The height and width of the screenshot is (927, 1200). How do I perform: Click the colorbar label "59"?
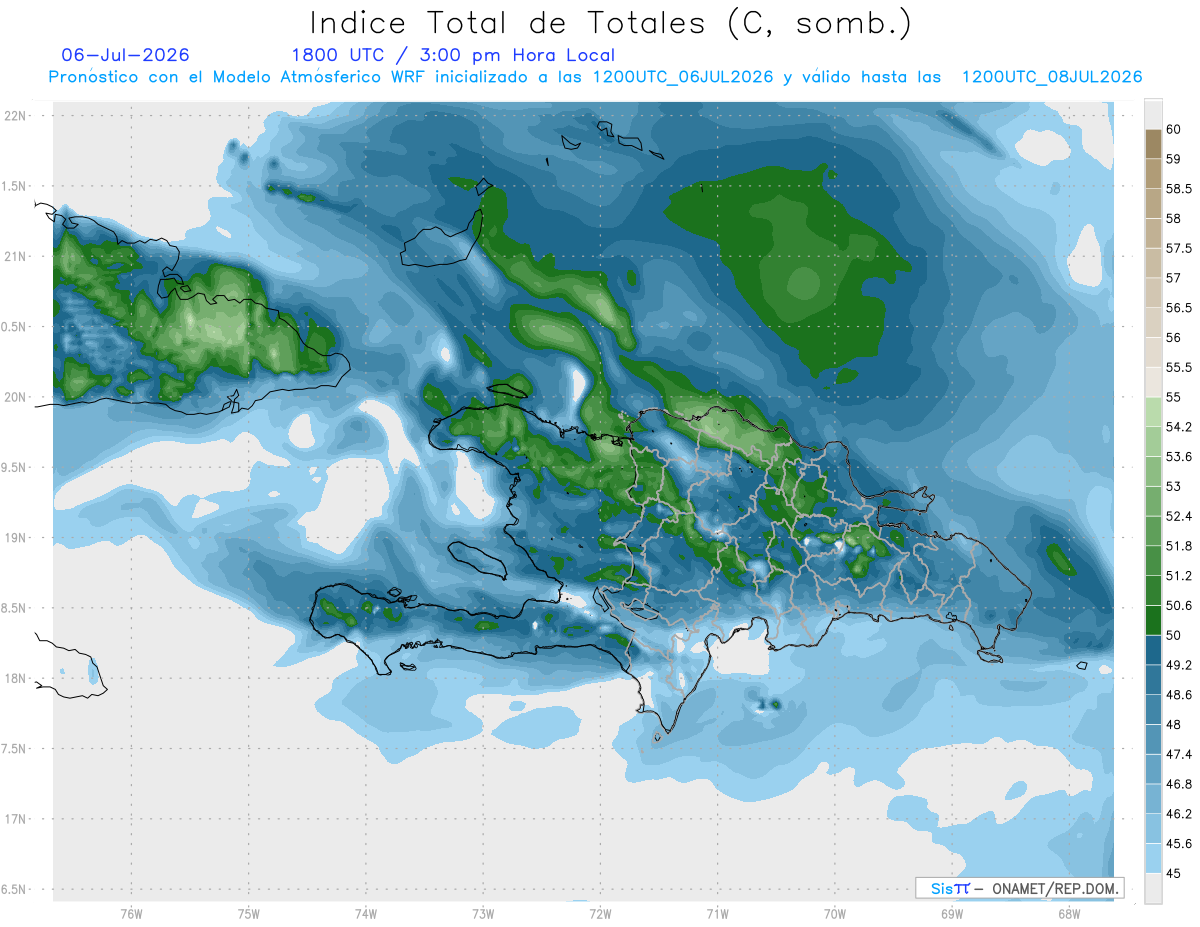point(1173,159)
